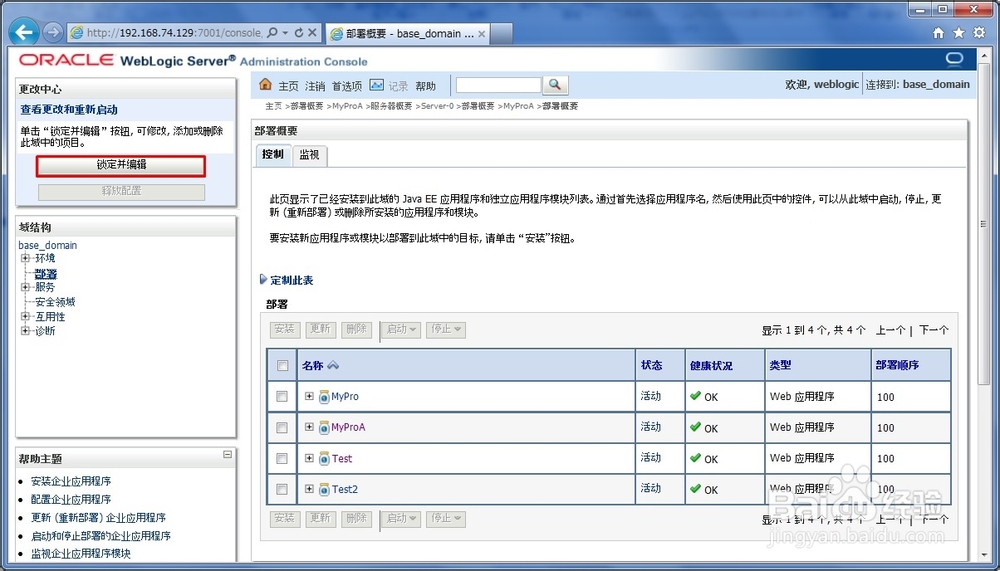This screenshot has width=1000, height=571.
Task: Click the console search input field
Action: tap(499, 85)
